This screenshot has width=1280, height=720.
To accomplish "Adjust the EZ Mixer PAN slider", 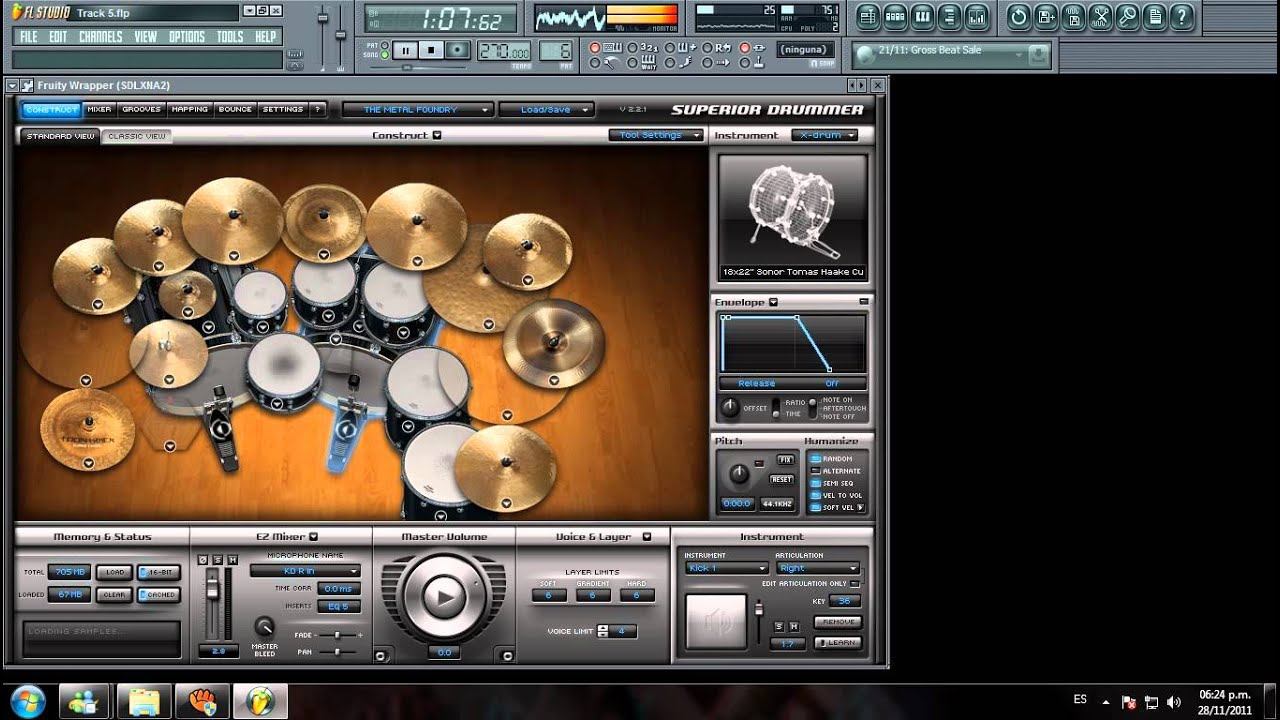I will pos(339,651).
